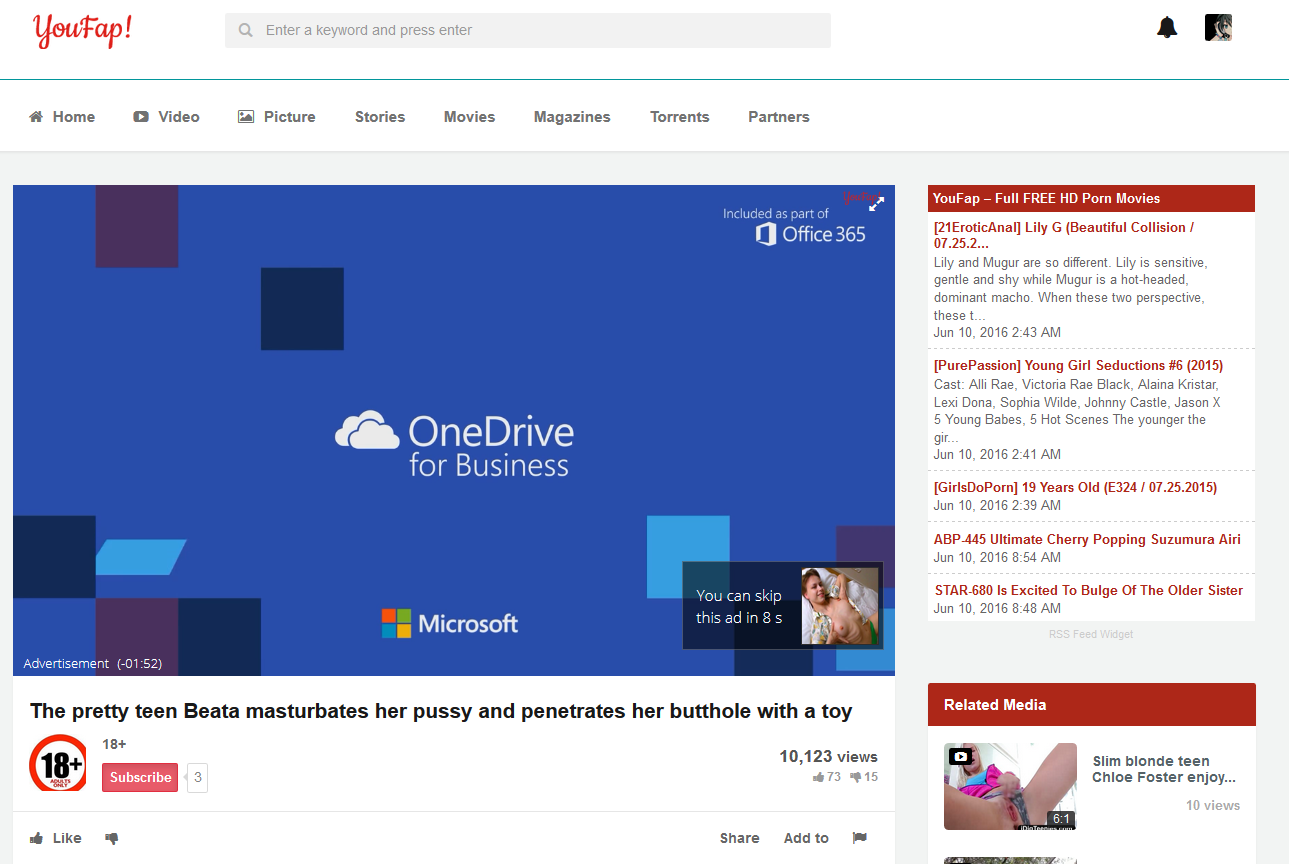Open the ABP-445 feed entry

click(x=1087, y=539)
